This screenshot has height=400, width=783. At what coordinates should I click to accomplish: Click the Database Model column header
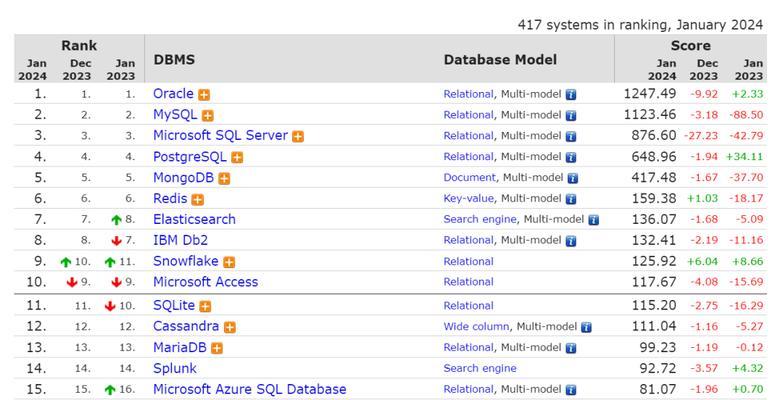500,59
